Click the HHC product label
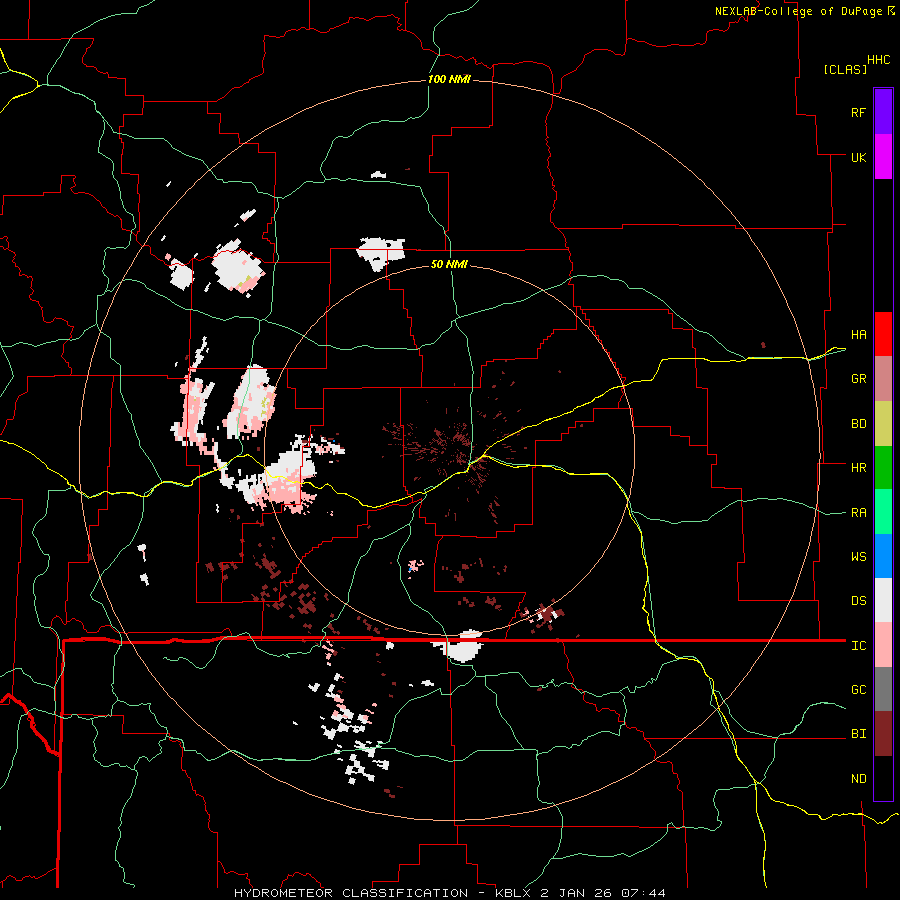 point(879,60)
